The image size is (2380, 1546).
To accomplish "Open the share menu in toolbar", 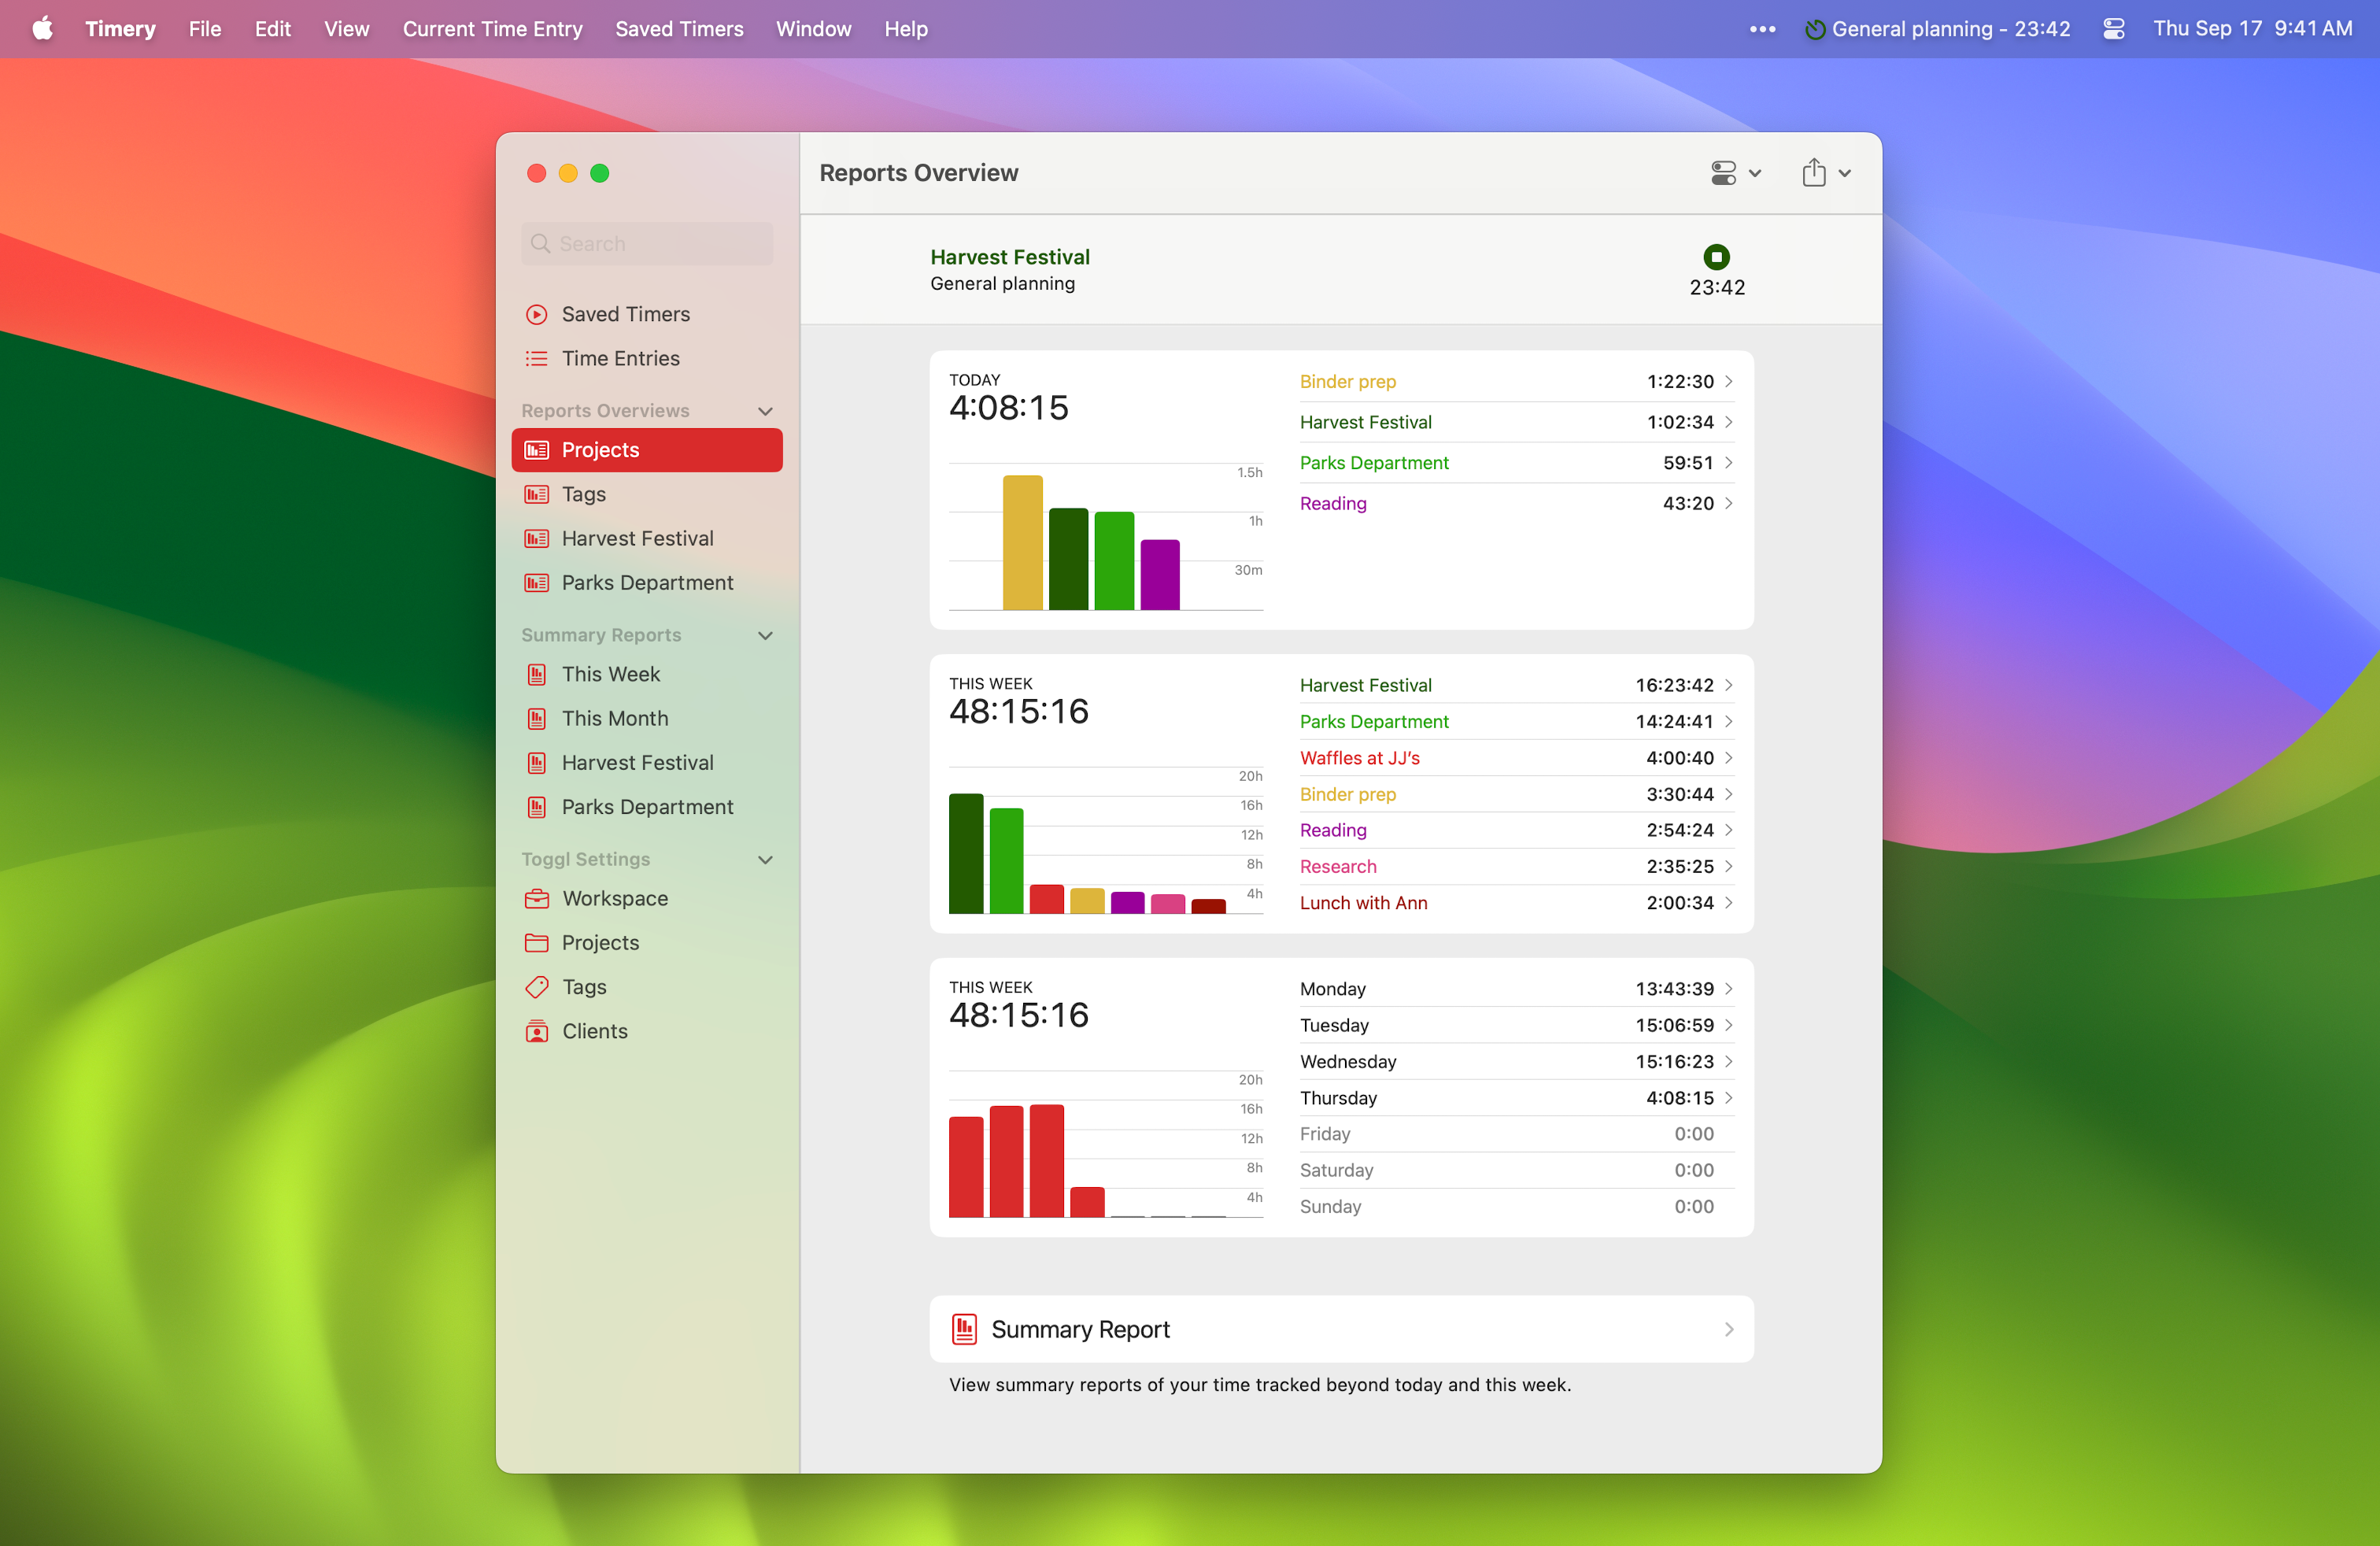I will (1826, 173).
